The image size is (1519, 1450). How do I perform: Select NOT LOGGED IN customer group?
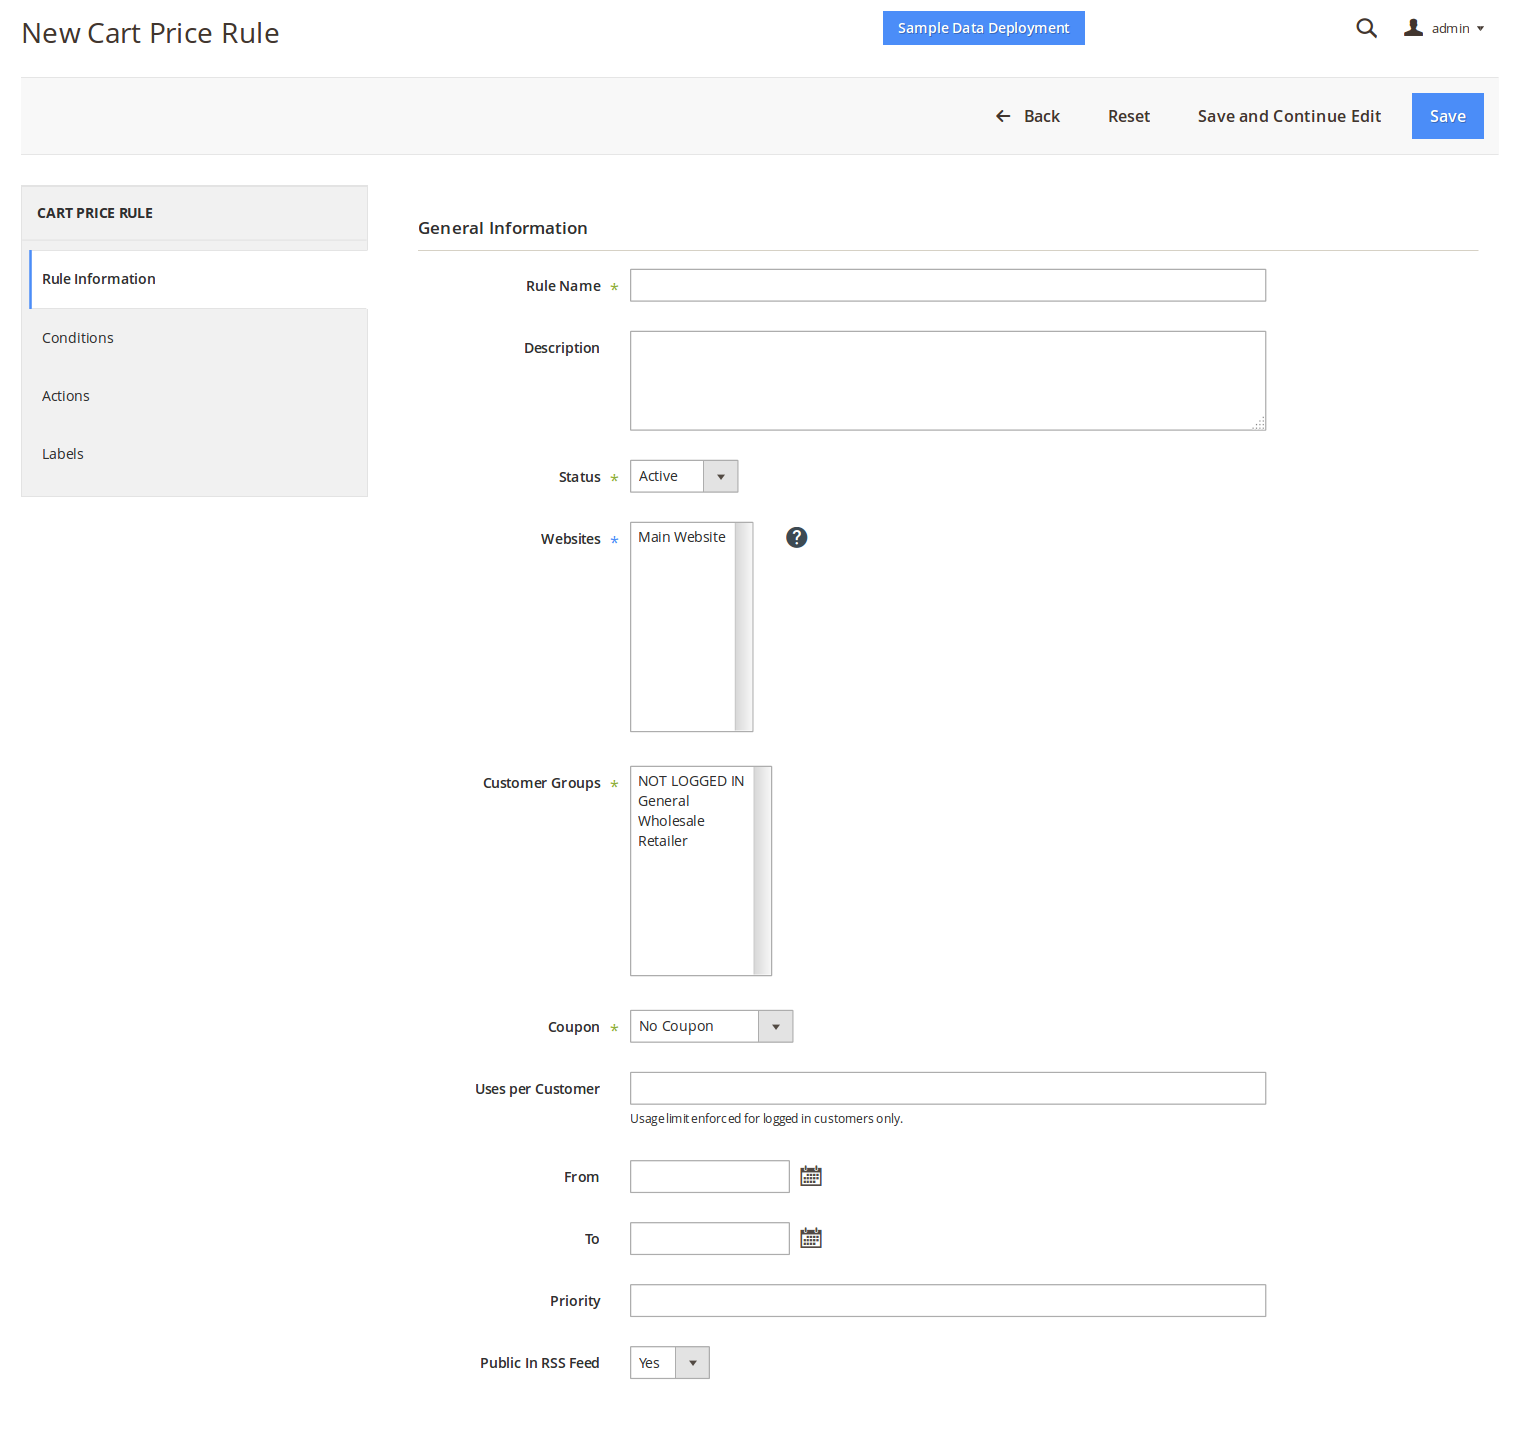691,781
